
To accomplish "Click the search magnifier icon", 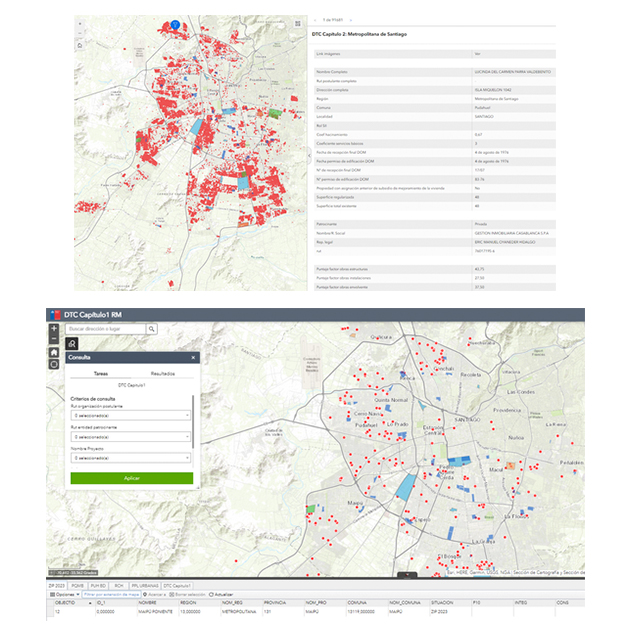I will [151, 328].
